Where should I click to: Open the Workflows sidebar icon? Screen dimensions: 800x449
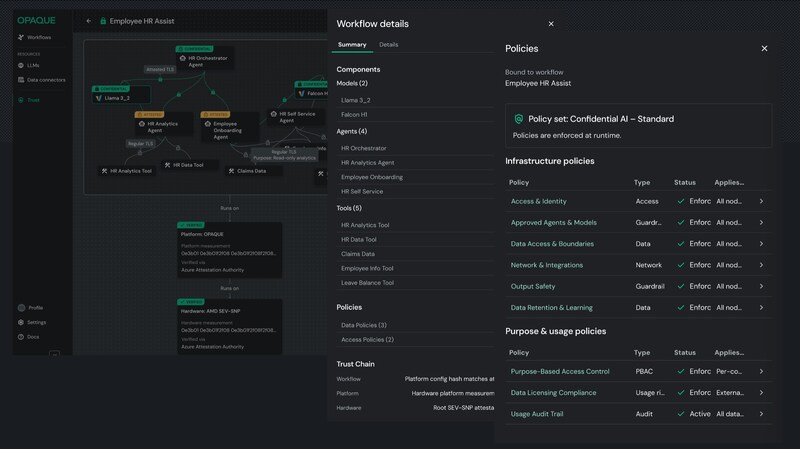pyautogui.click(x=21, y=37)
